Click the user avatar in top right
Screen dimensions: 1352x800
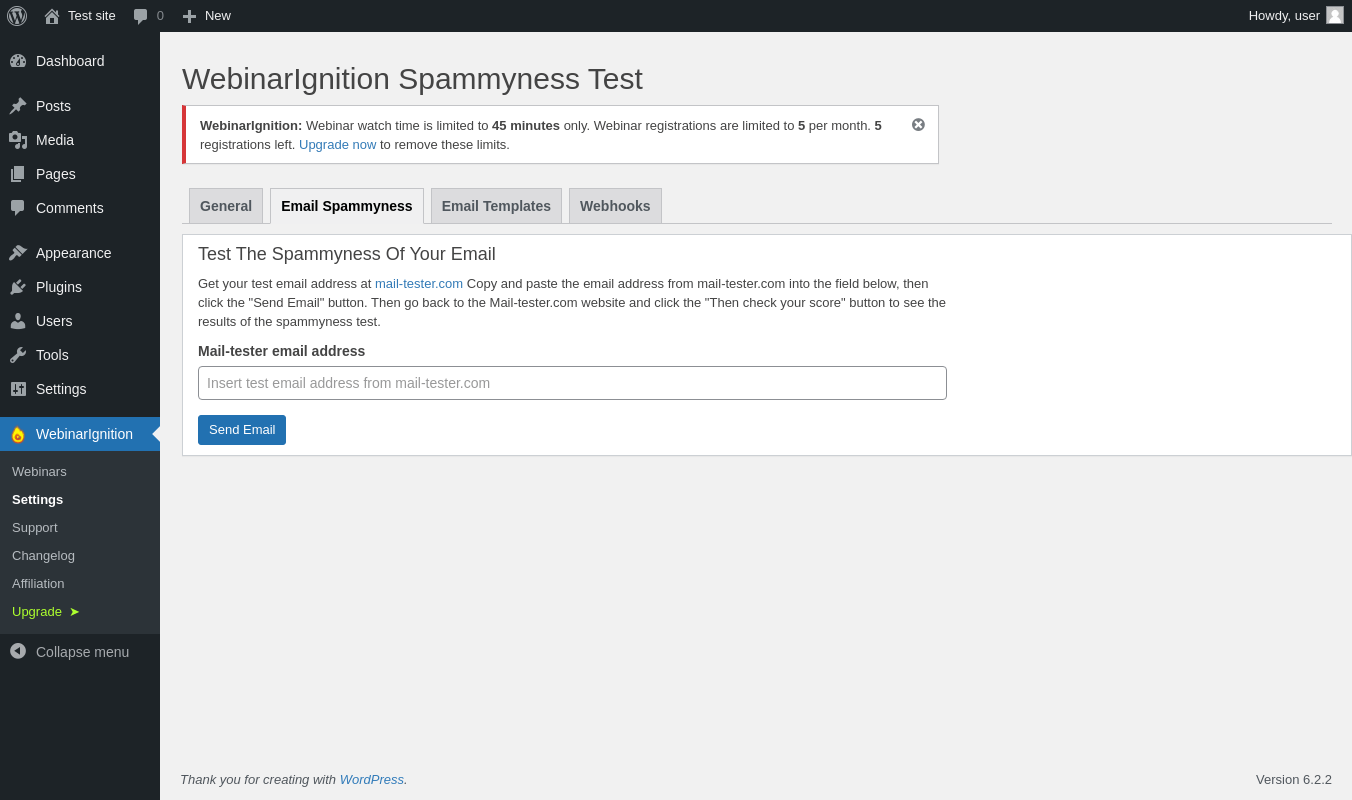1335,15
